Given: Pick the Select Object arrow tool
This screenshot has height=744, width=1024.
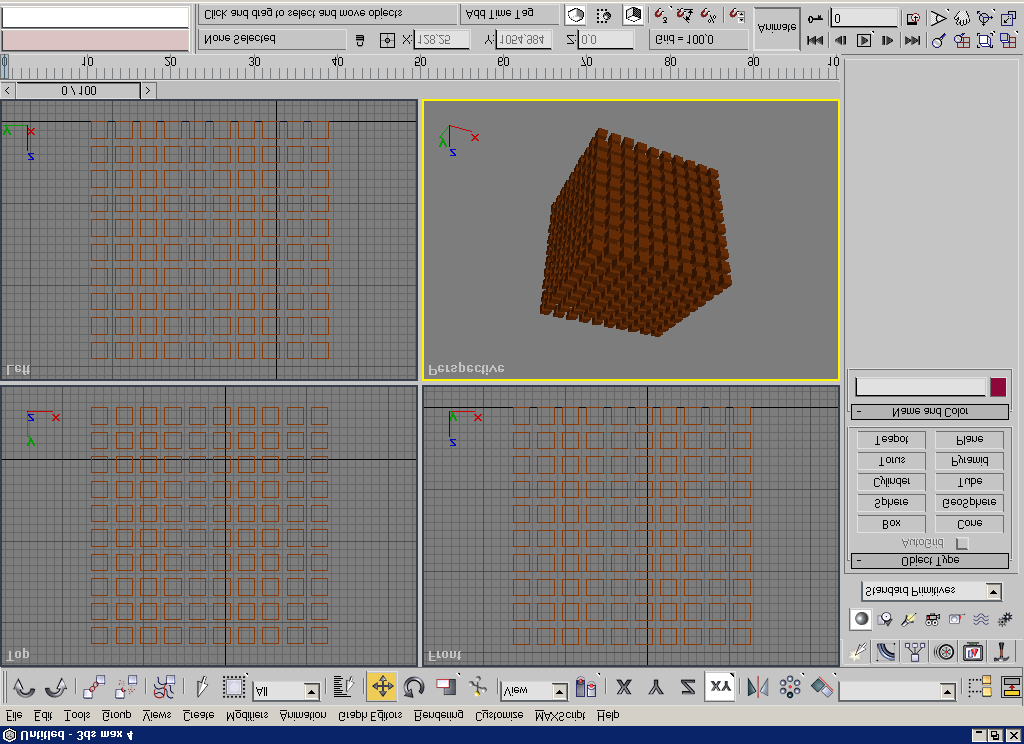Looking at the screenshot, I should click(x=201, y=687).
